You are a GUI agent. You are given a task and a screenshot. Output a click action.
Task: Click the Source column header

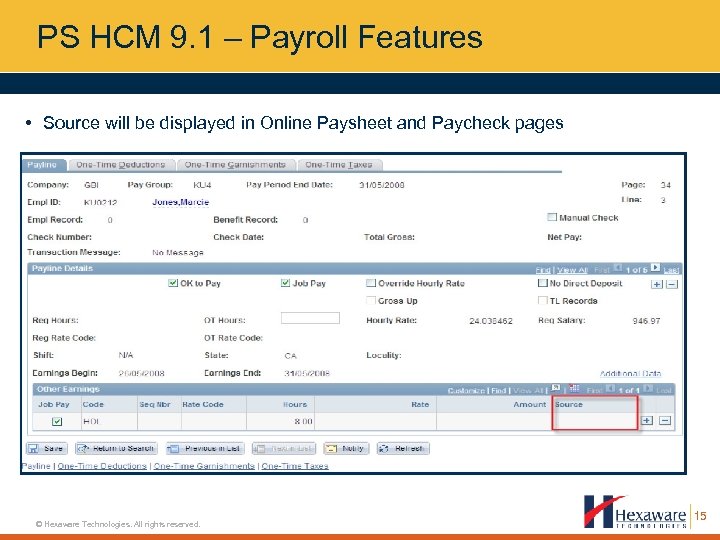(569, 405)
